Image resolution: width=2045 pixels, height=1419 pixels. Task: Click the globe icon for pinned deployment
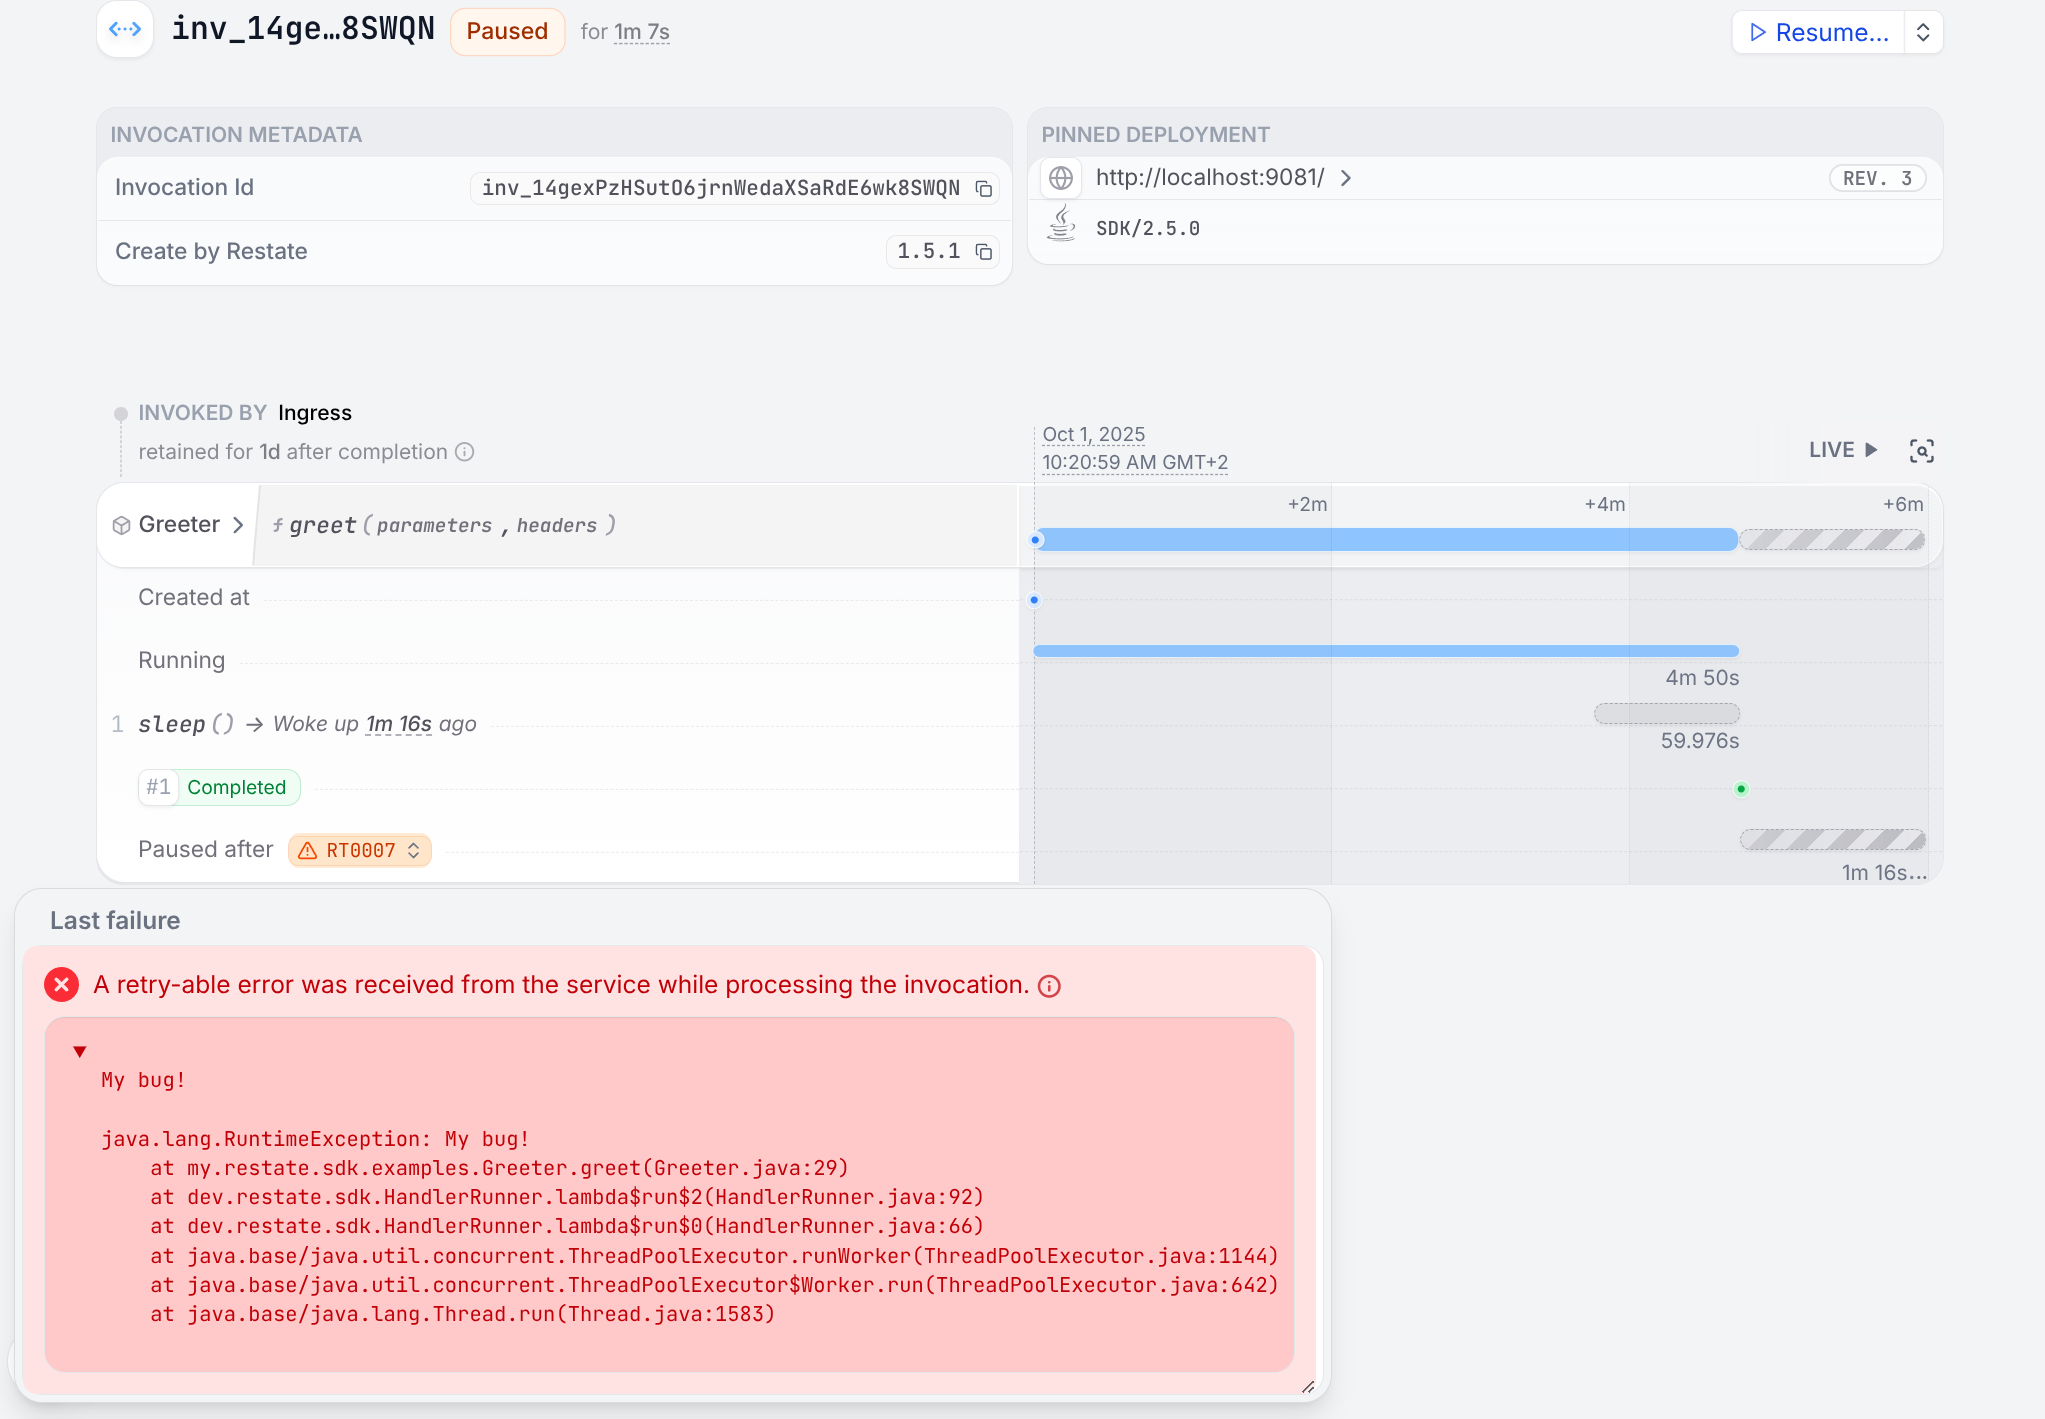click(x=1061, y=178)
